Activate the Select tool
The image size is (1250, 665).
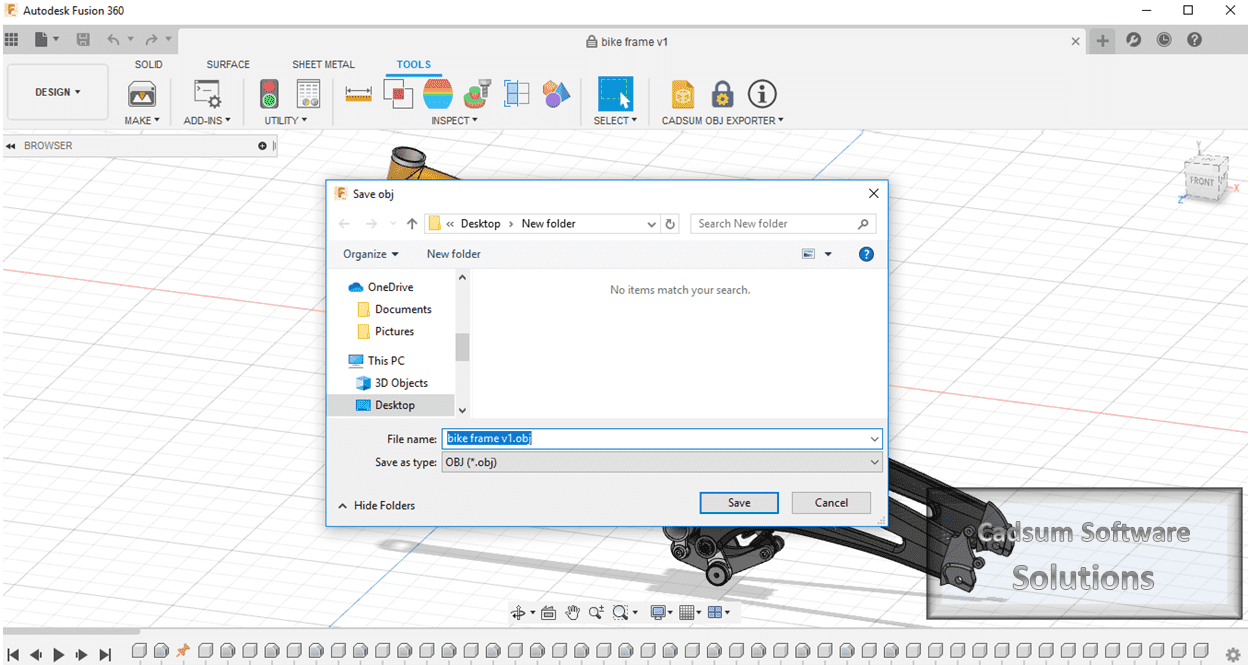[x=615, y=96]
